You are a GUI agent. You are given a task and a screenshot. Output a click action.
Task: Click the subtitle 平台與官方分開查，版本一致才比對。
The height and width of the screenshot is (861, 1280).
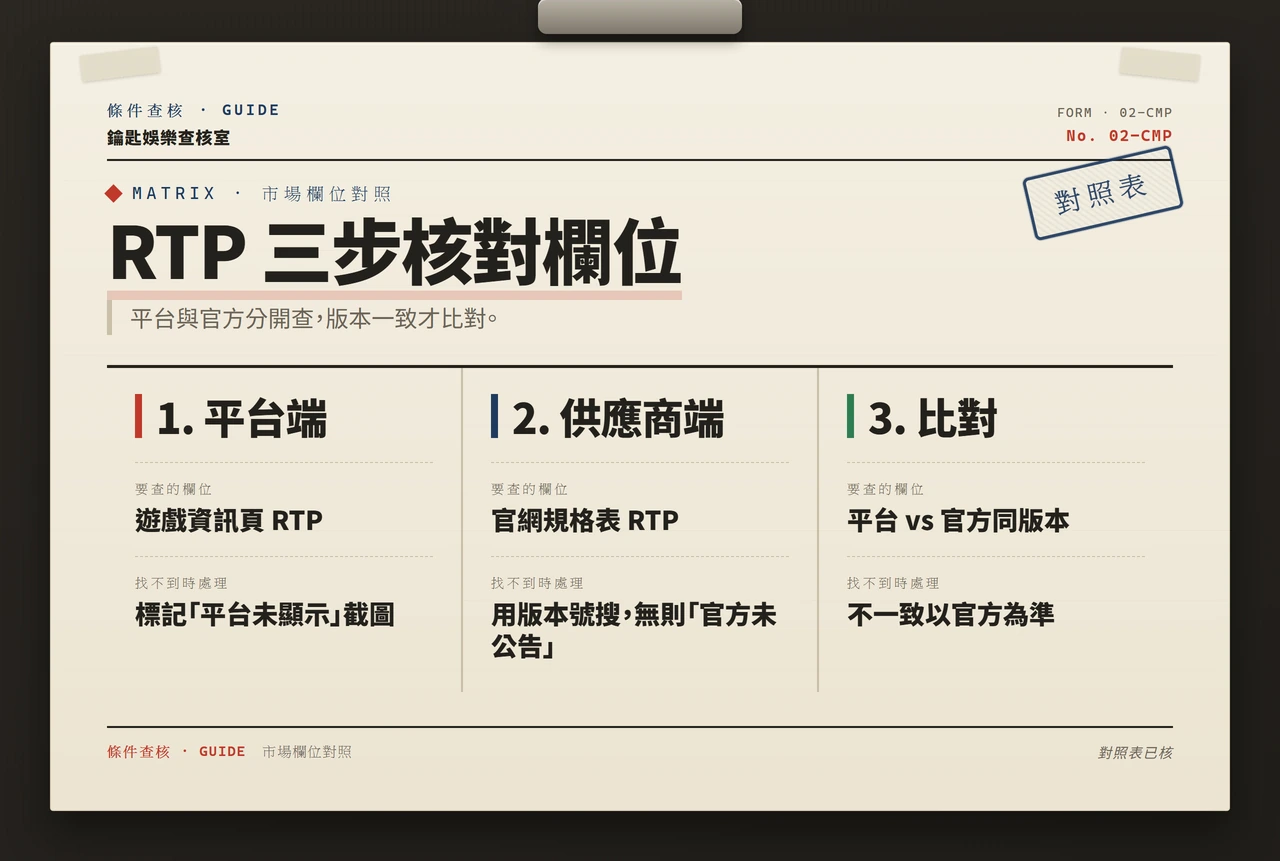(314, 319)
